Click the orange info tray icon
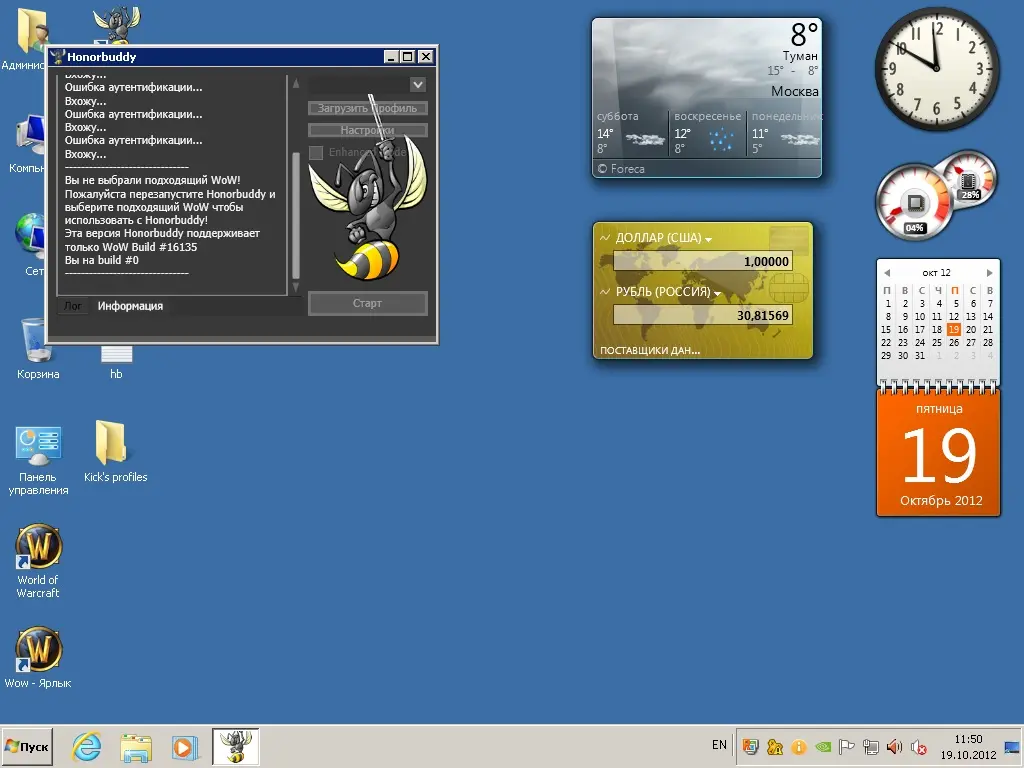The width and height of the screenshot is (1024, 768). pos(799,746)
